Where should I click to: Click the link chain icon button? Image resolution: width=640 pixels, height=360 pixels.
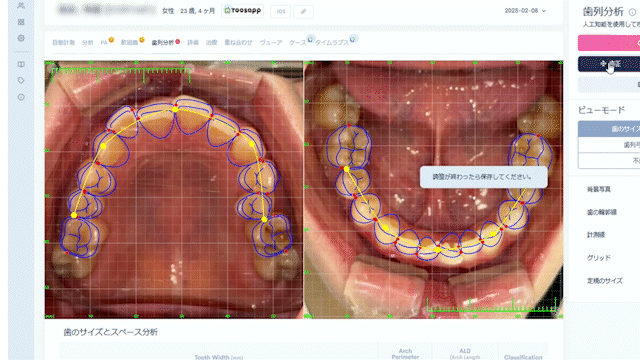click(x=303, y=11)
